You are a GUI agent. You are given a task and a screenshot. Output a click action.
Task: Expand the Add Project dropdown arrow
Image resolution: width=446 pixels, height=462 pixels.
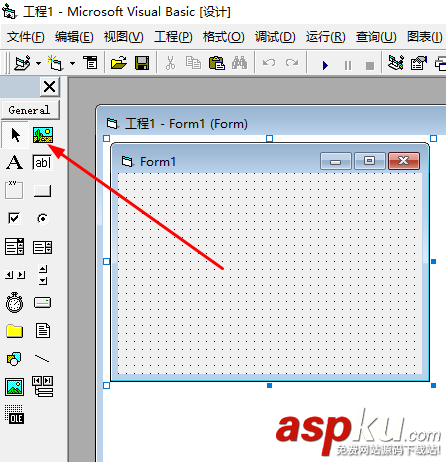[39, 63]
